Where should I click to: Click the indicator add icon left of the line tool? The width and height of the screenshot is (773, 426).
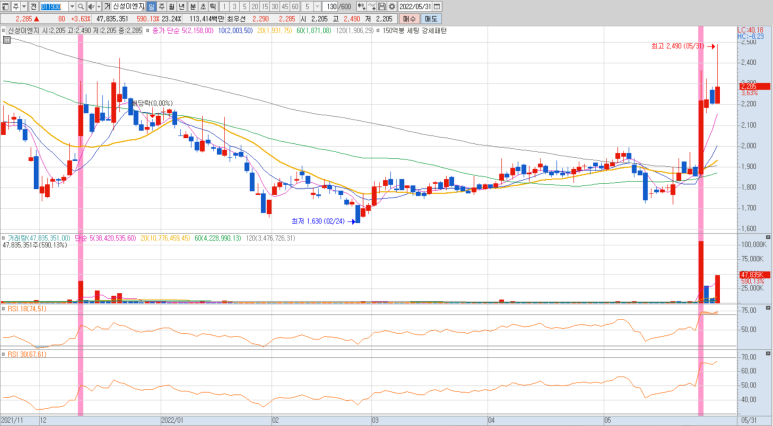(x=361, y=6)
